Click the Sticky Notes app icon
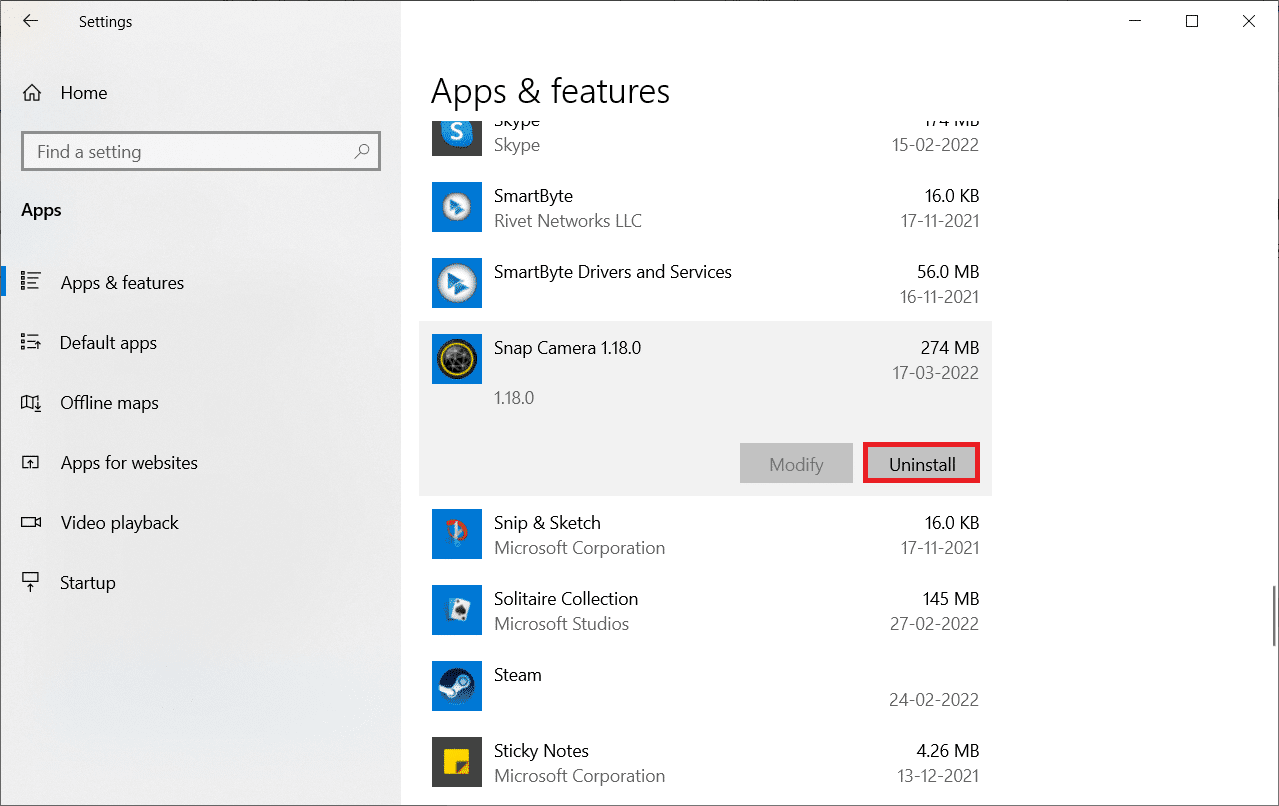Image resolution: width=1279 pixels, height=806 pixels. point(456,762)
